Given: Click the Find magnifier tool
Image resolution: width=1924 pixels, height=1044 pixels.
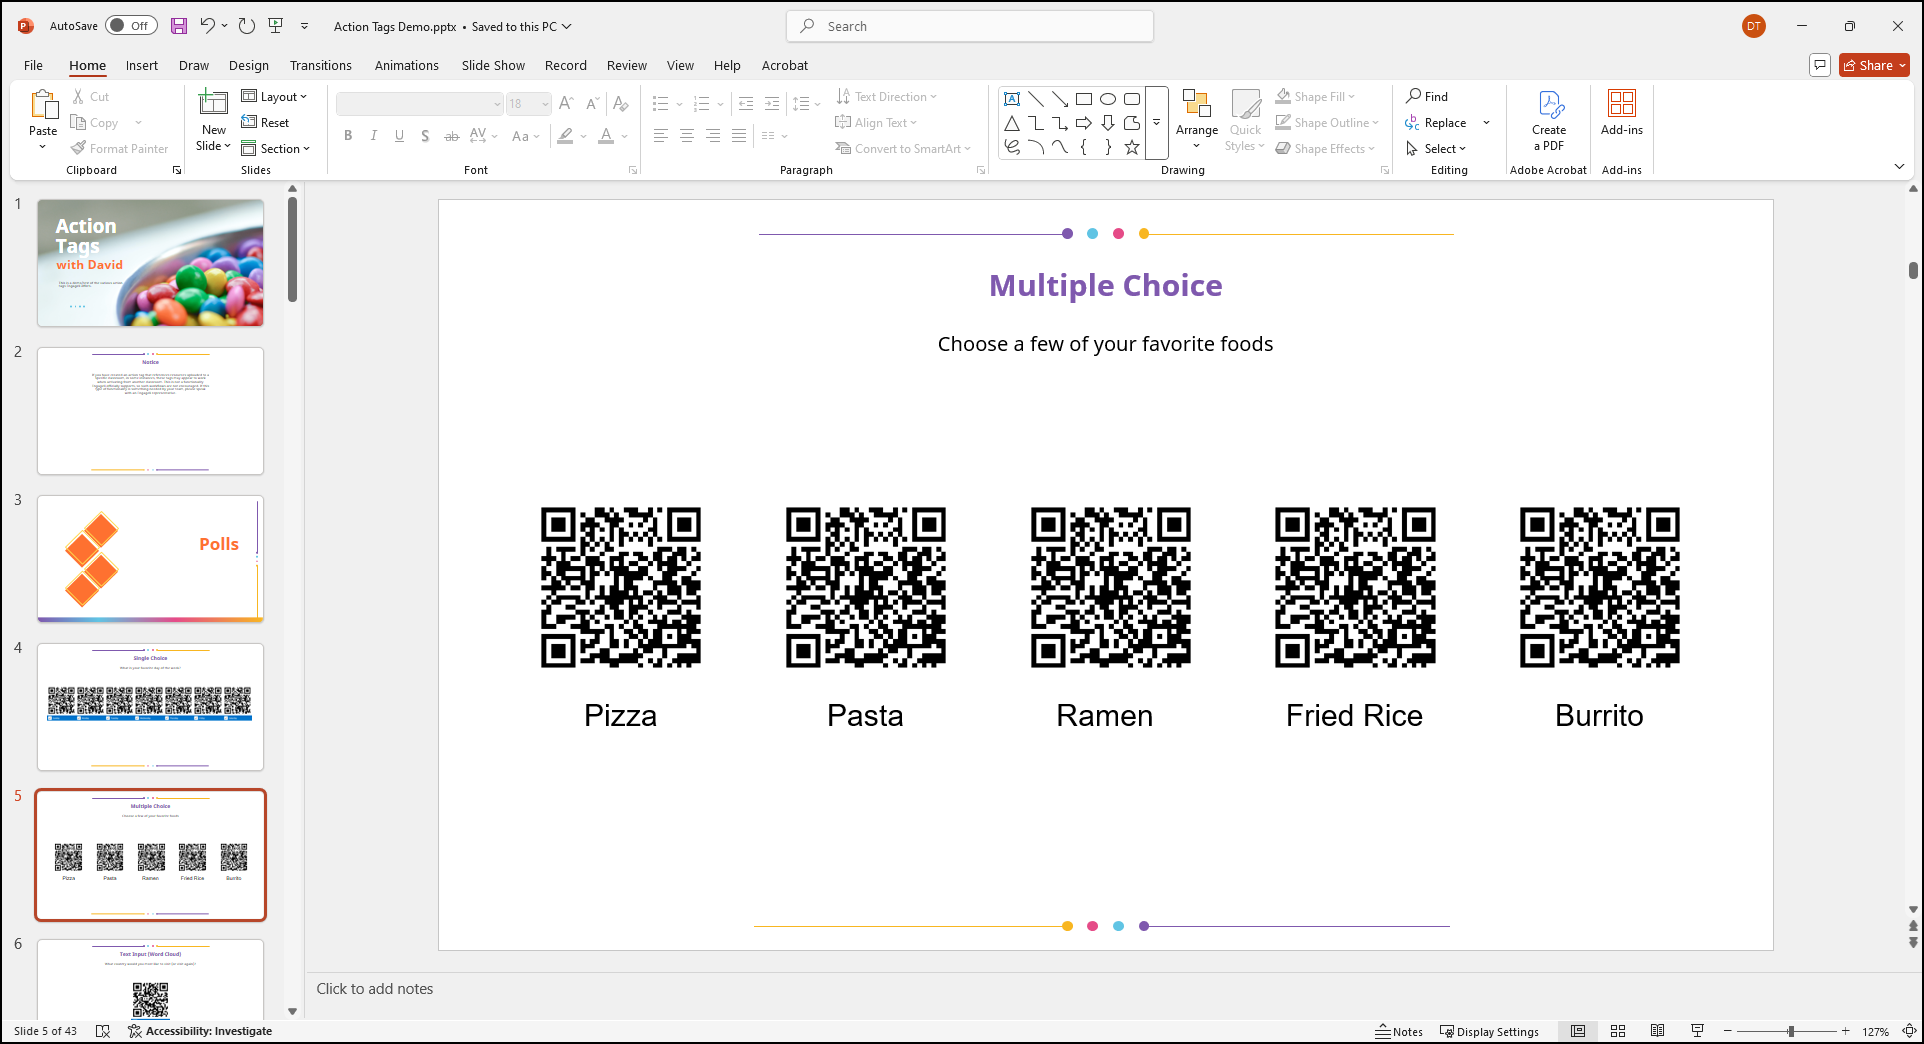Looking at the screenshot, I should click(1427, 96).
